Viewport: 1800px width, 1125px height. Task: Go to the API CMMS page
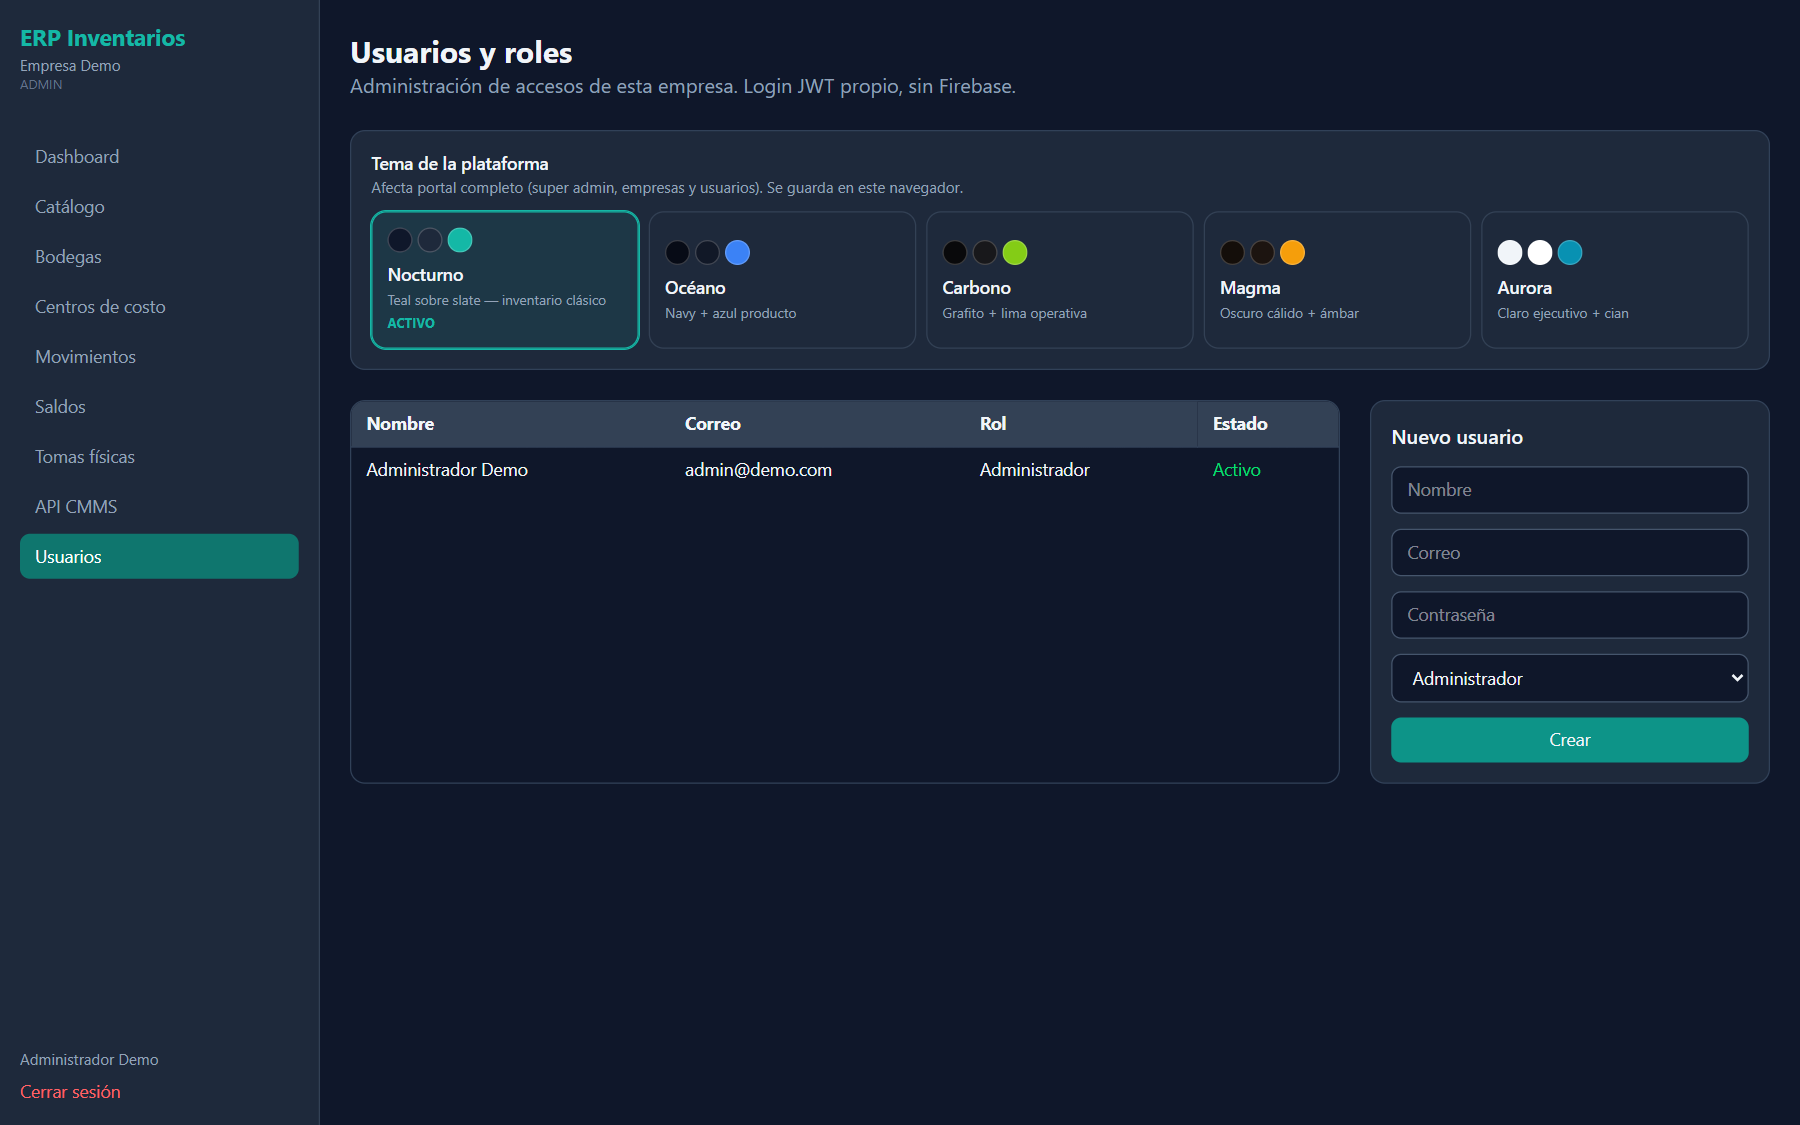point(159,507)
